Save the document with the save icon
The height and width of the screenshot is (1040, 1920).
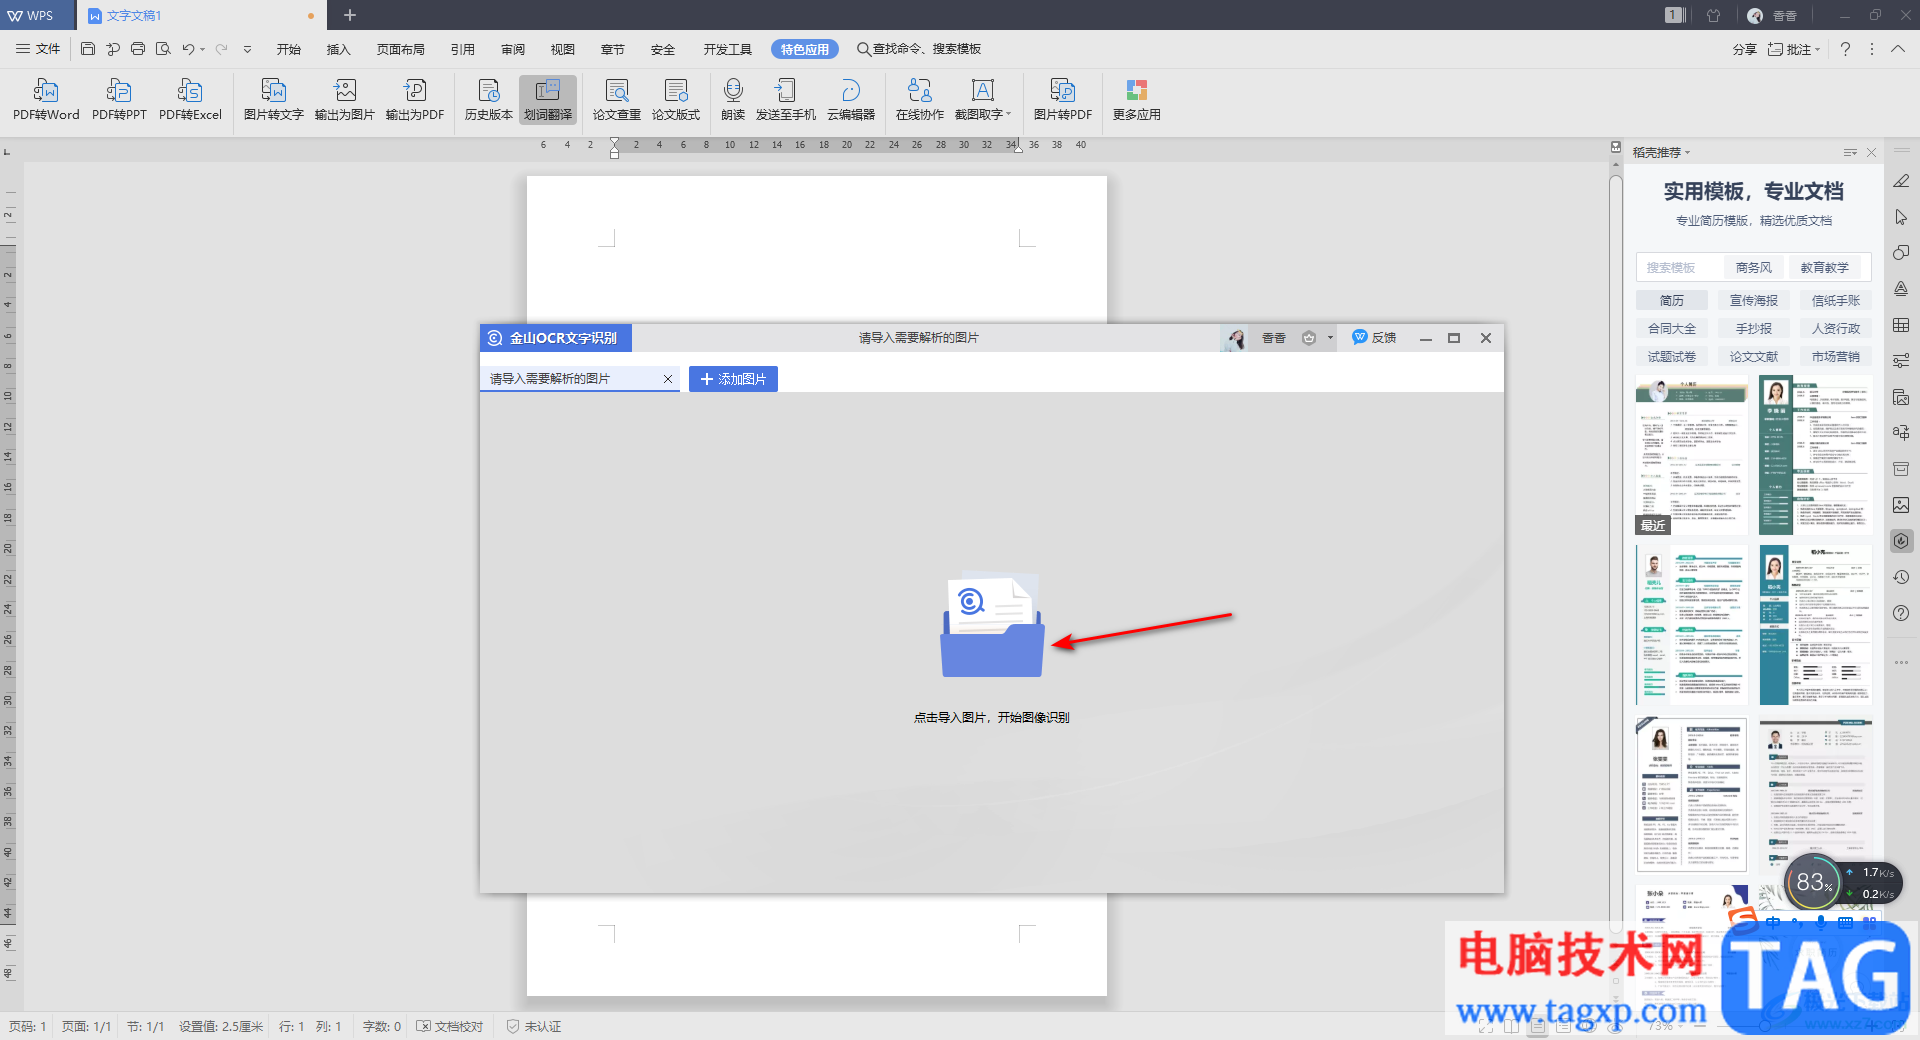tap(88, 49)
